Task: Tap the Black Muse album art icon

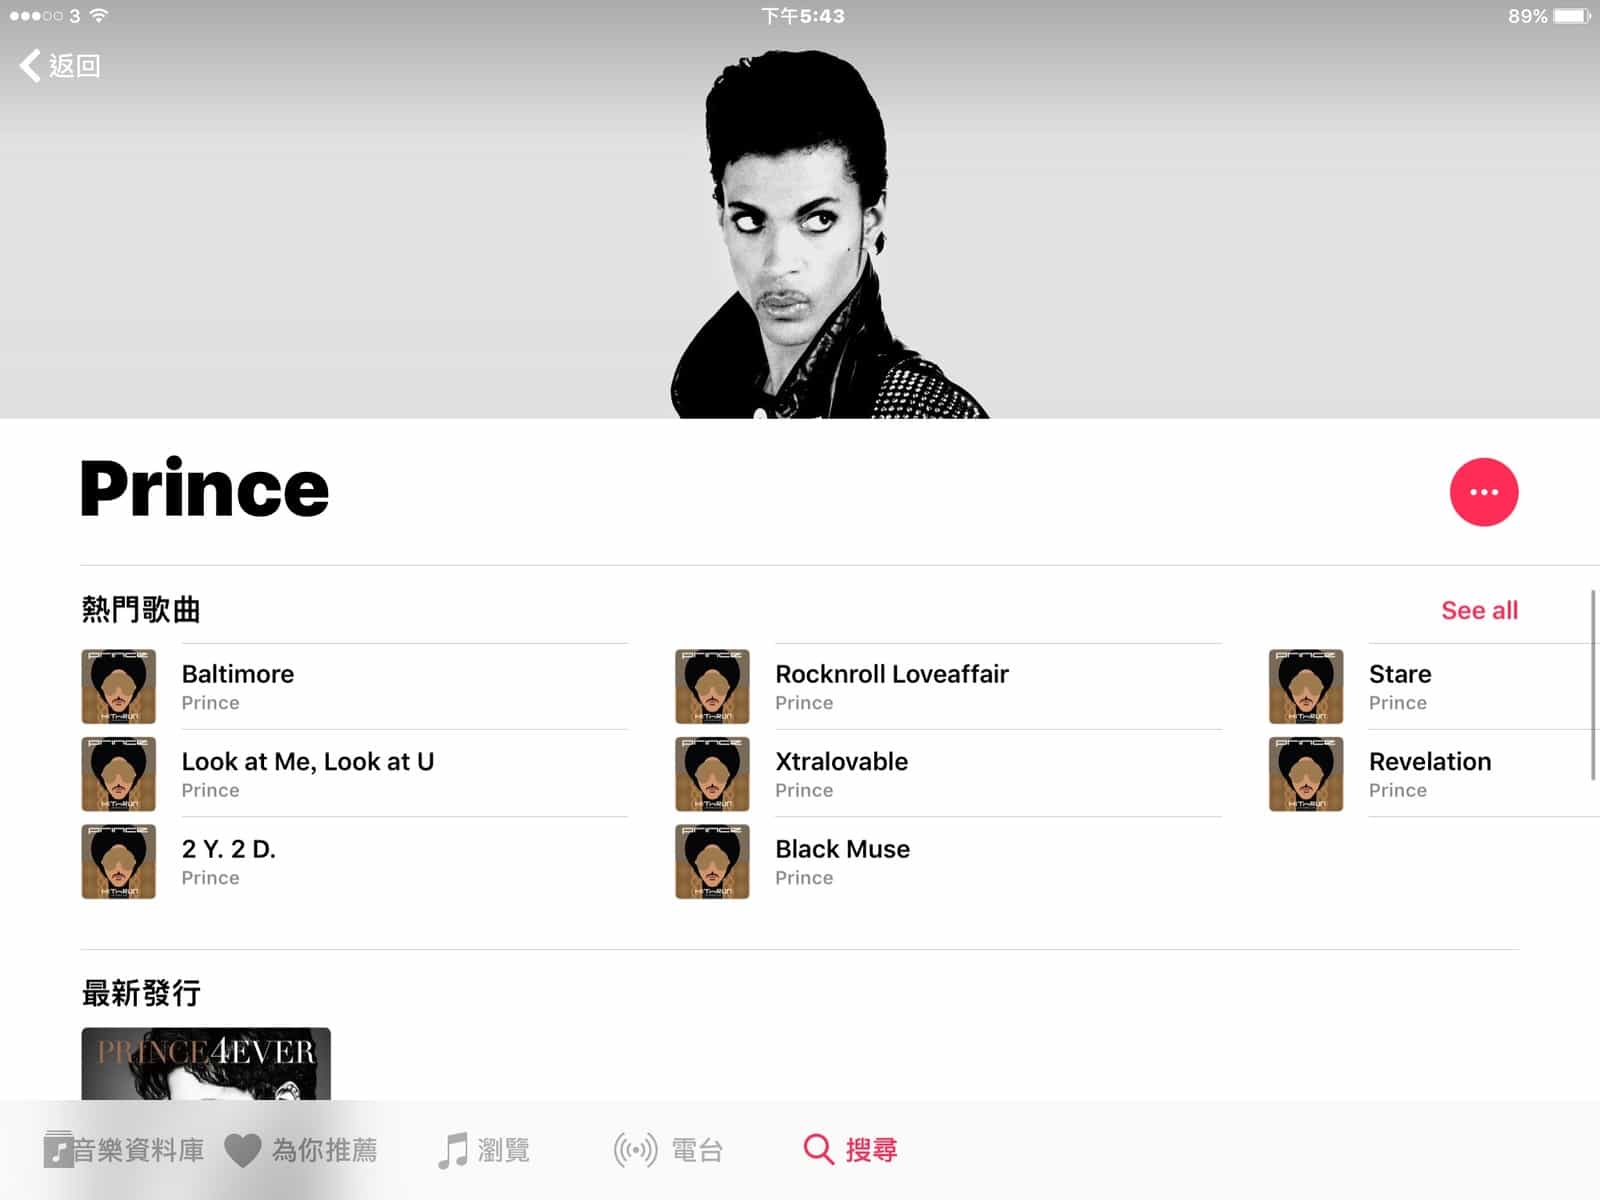Action: 712,861
